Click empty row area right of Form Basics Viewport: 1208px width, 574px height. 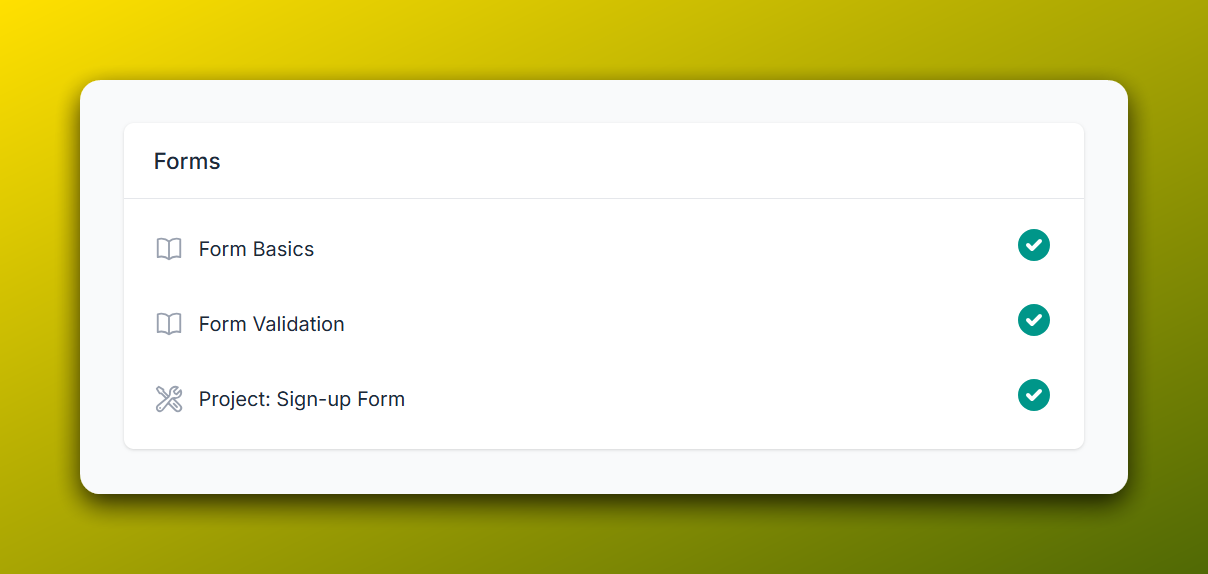tap(660, 249)
